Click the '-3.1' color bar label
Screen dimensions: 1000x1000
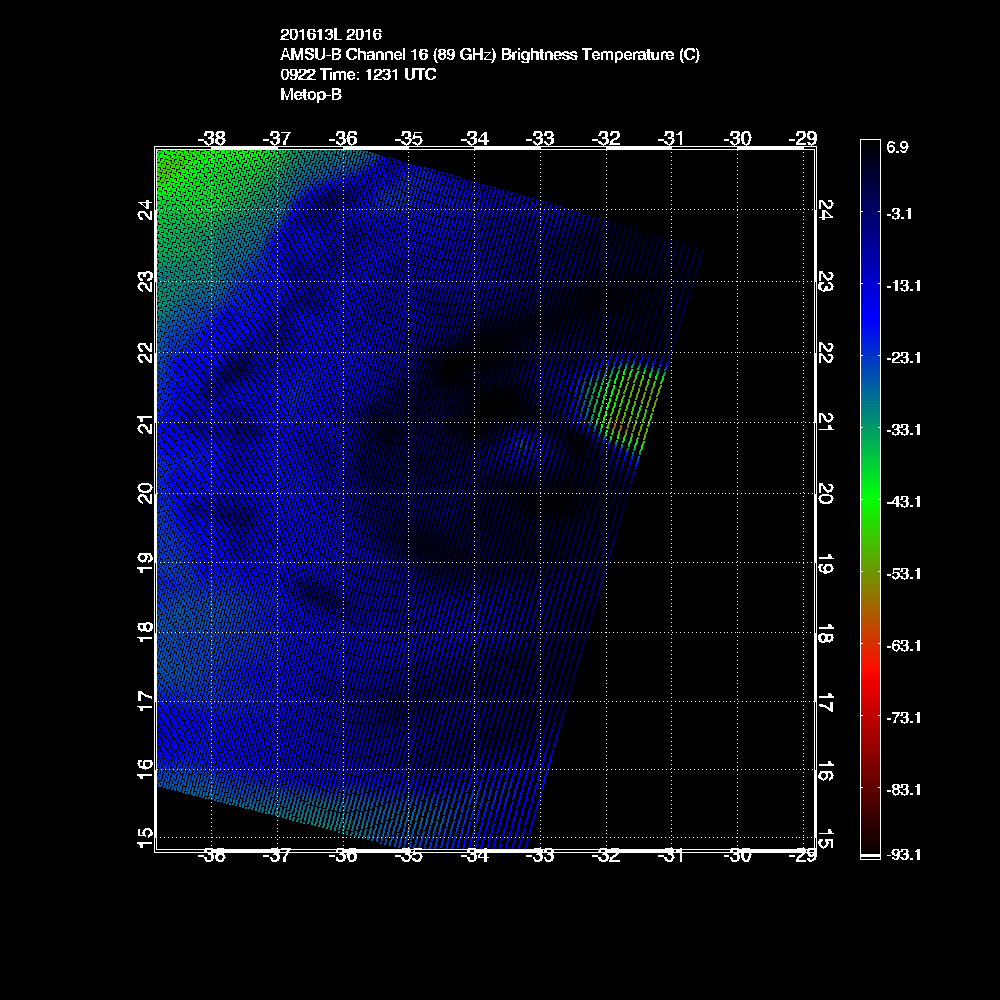899,214
